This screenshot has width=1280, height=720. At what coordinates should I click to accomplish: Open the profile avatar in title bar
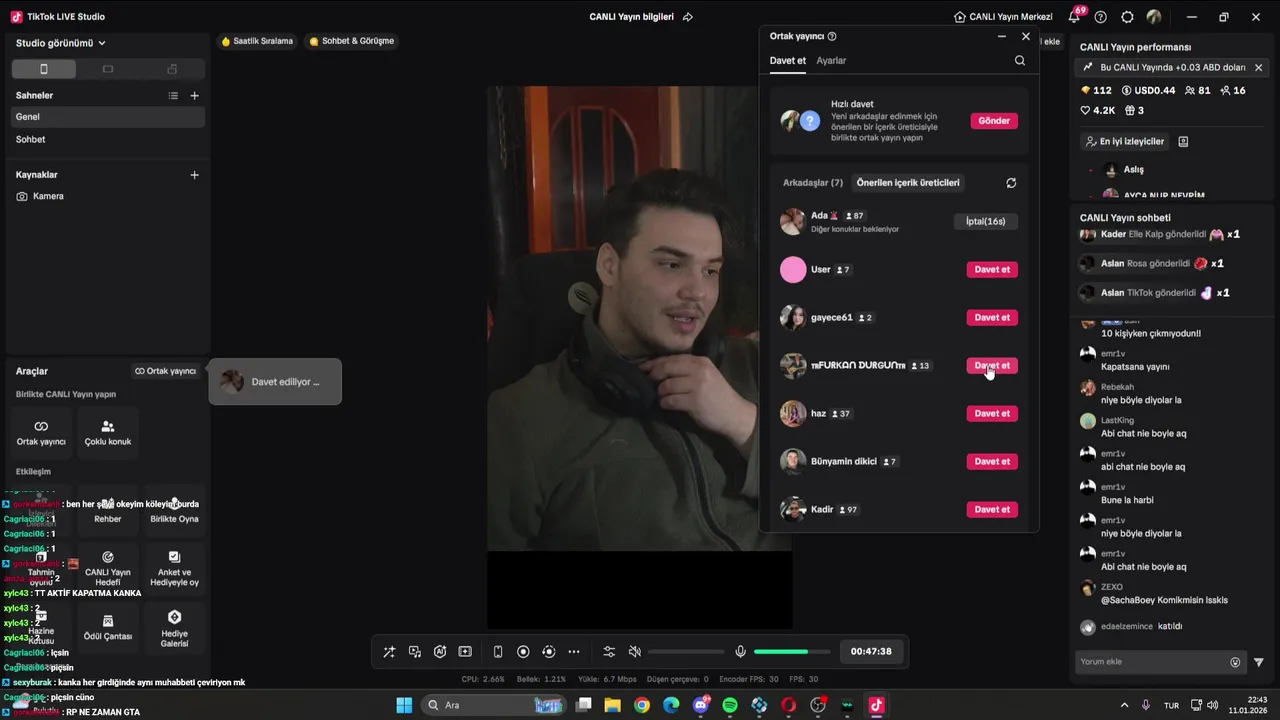(x=1154, y=17)
